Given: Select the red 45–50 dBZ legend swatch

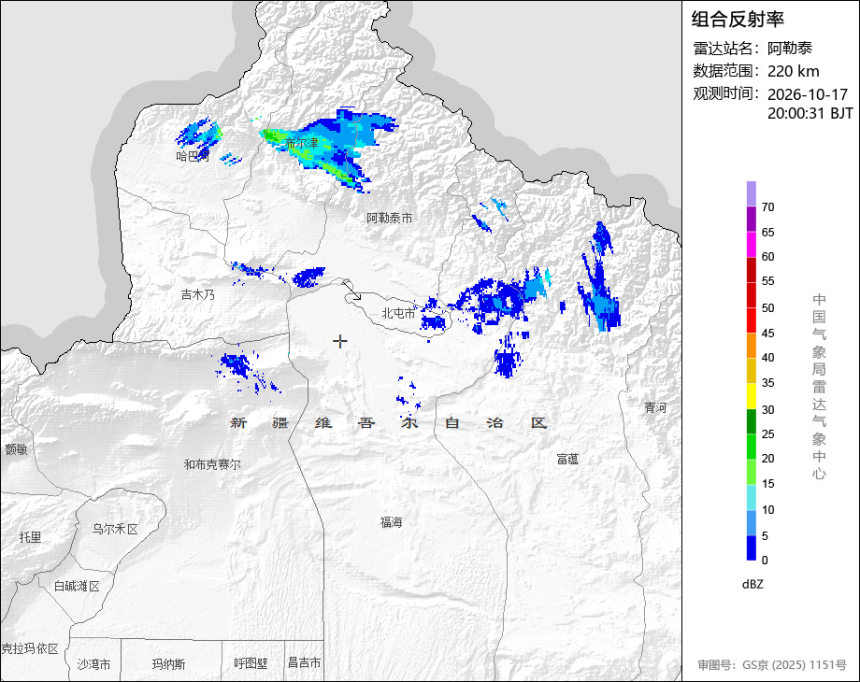Looking at the screenshot, I should pos(751,320).
